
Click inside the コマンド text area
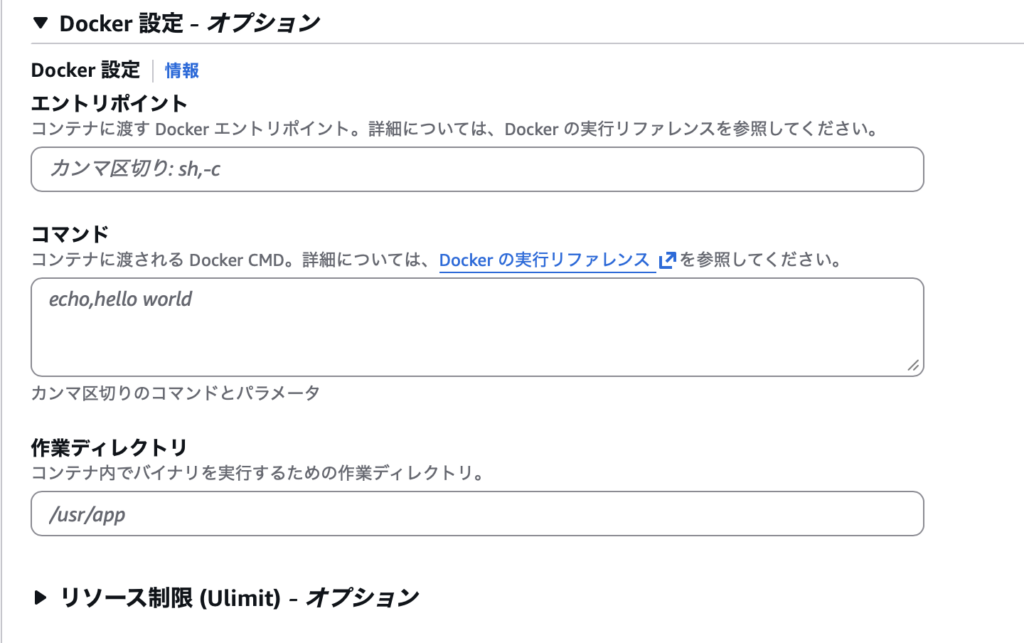[x=477, y=327]
